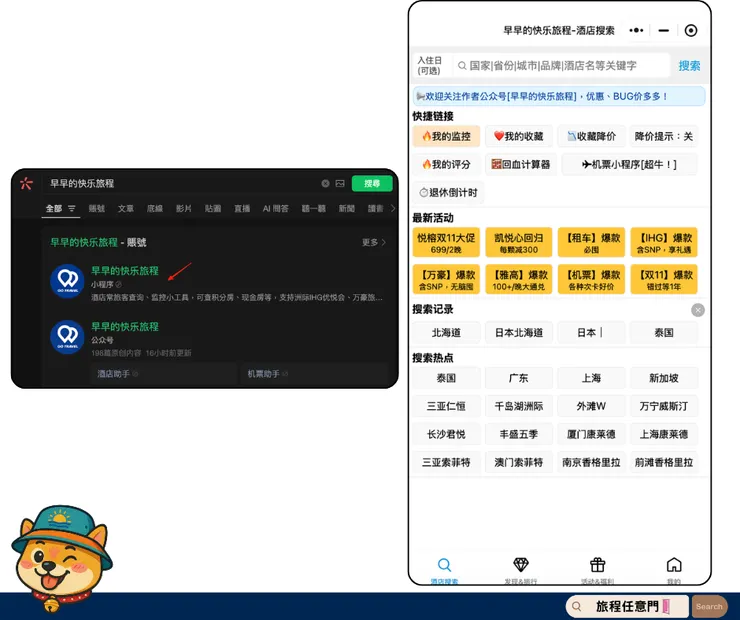
Task: Open the 公众号 result title 早早的快乐旅程
Action: (125, 327)
